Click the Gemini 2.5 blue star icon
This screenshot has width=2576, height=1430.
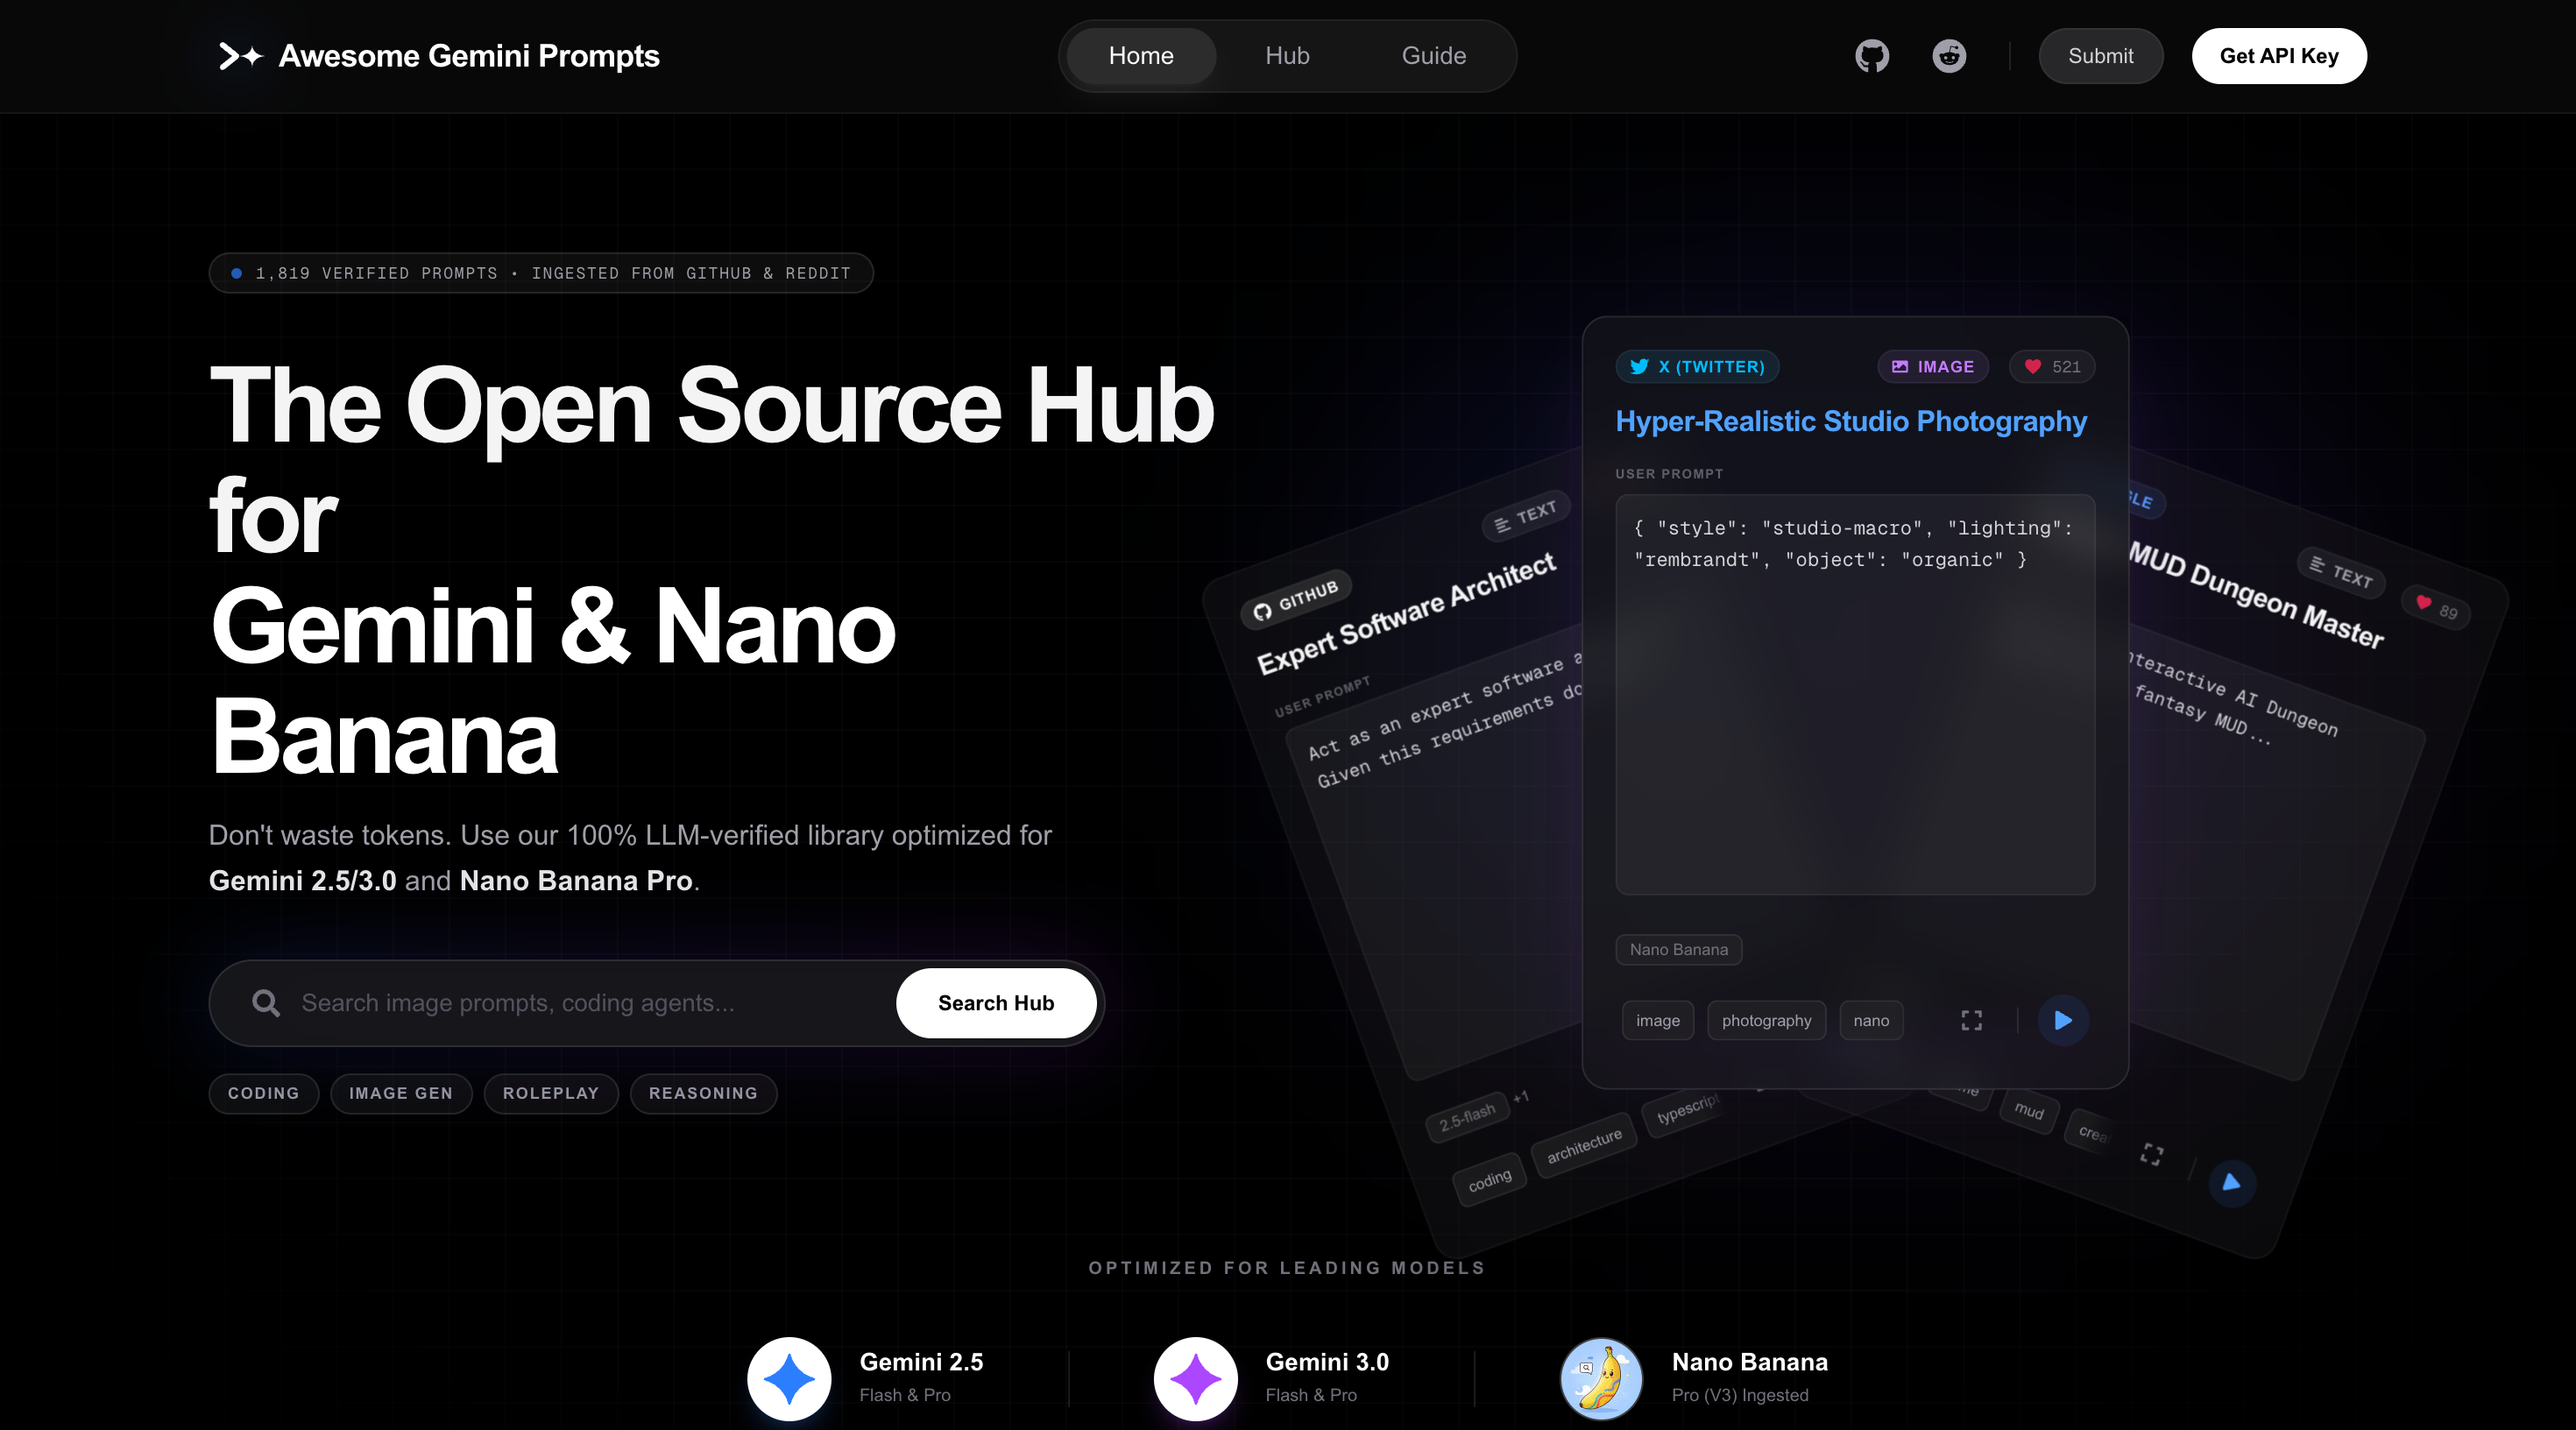tap(789, 1378)
